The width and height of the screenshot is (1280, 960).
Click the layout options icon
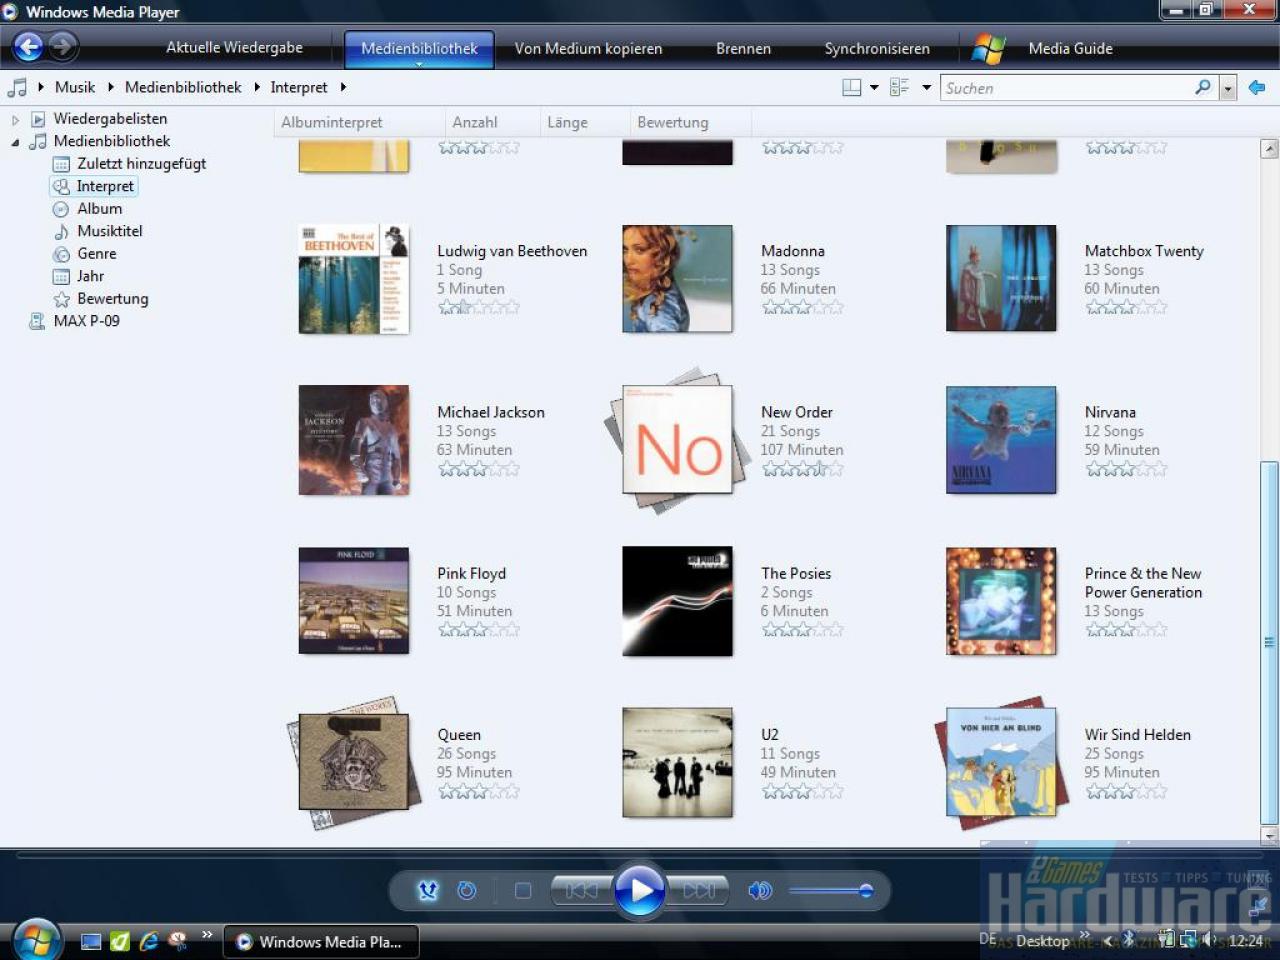click(852, 88)
